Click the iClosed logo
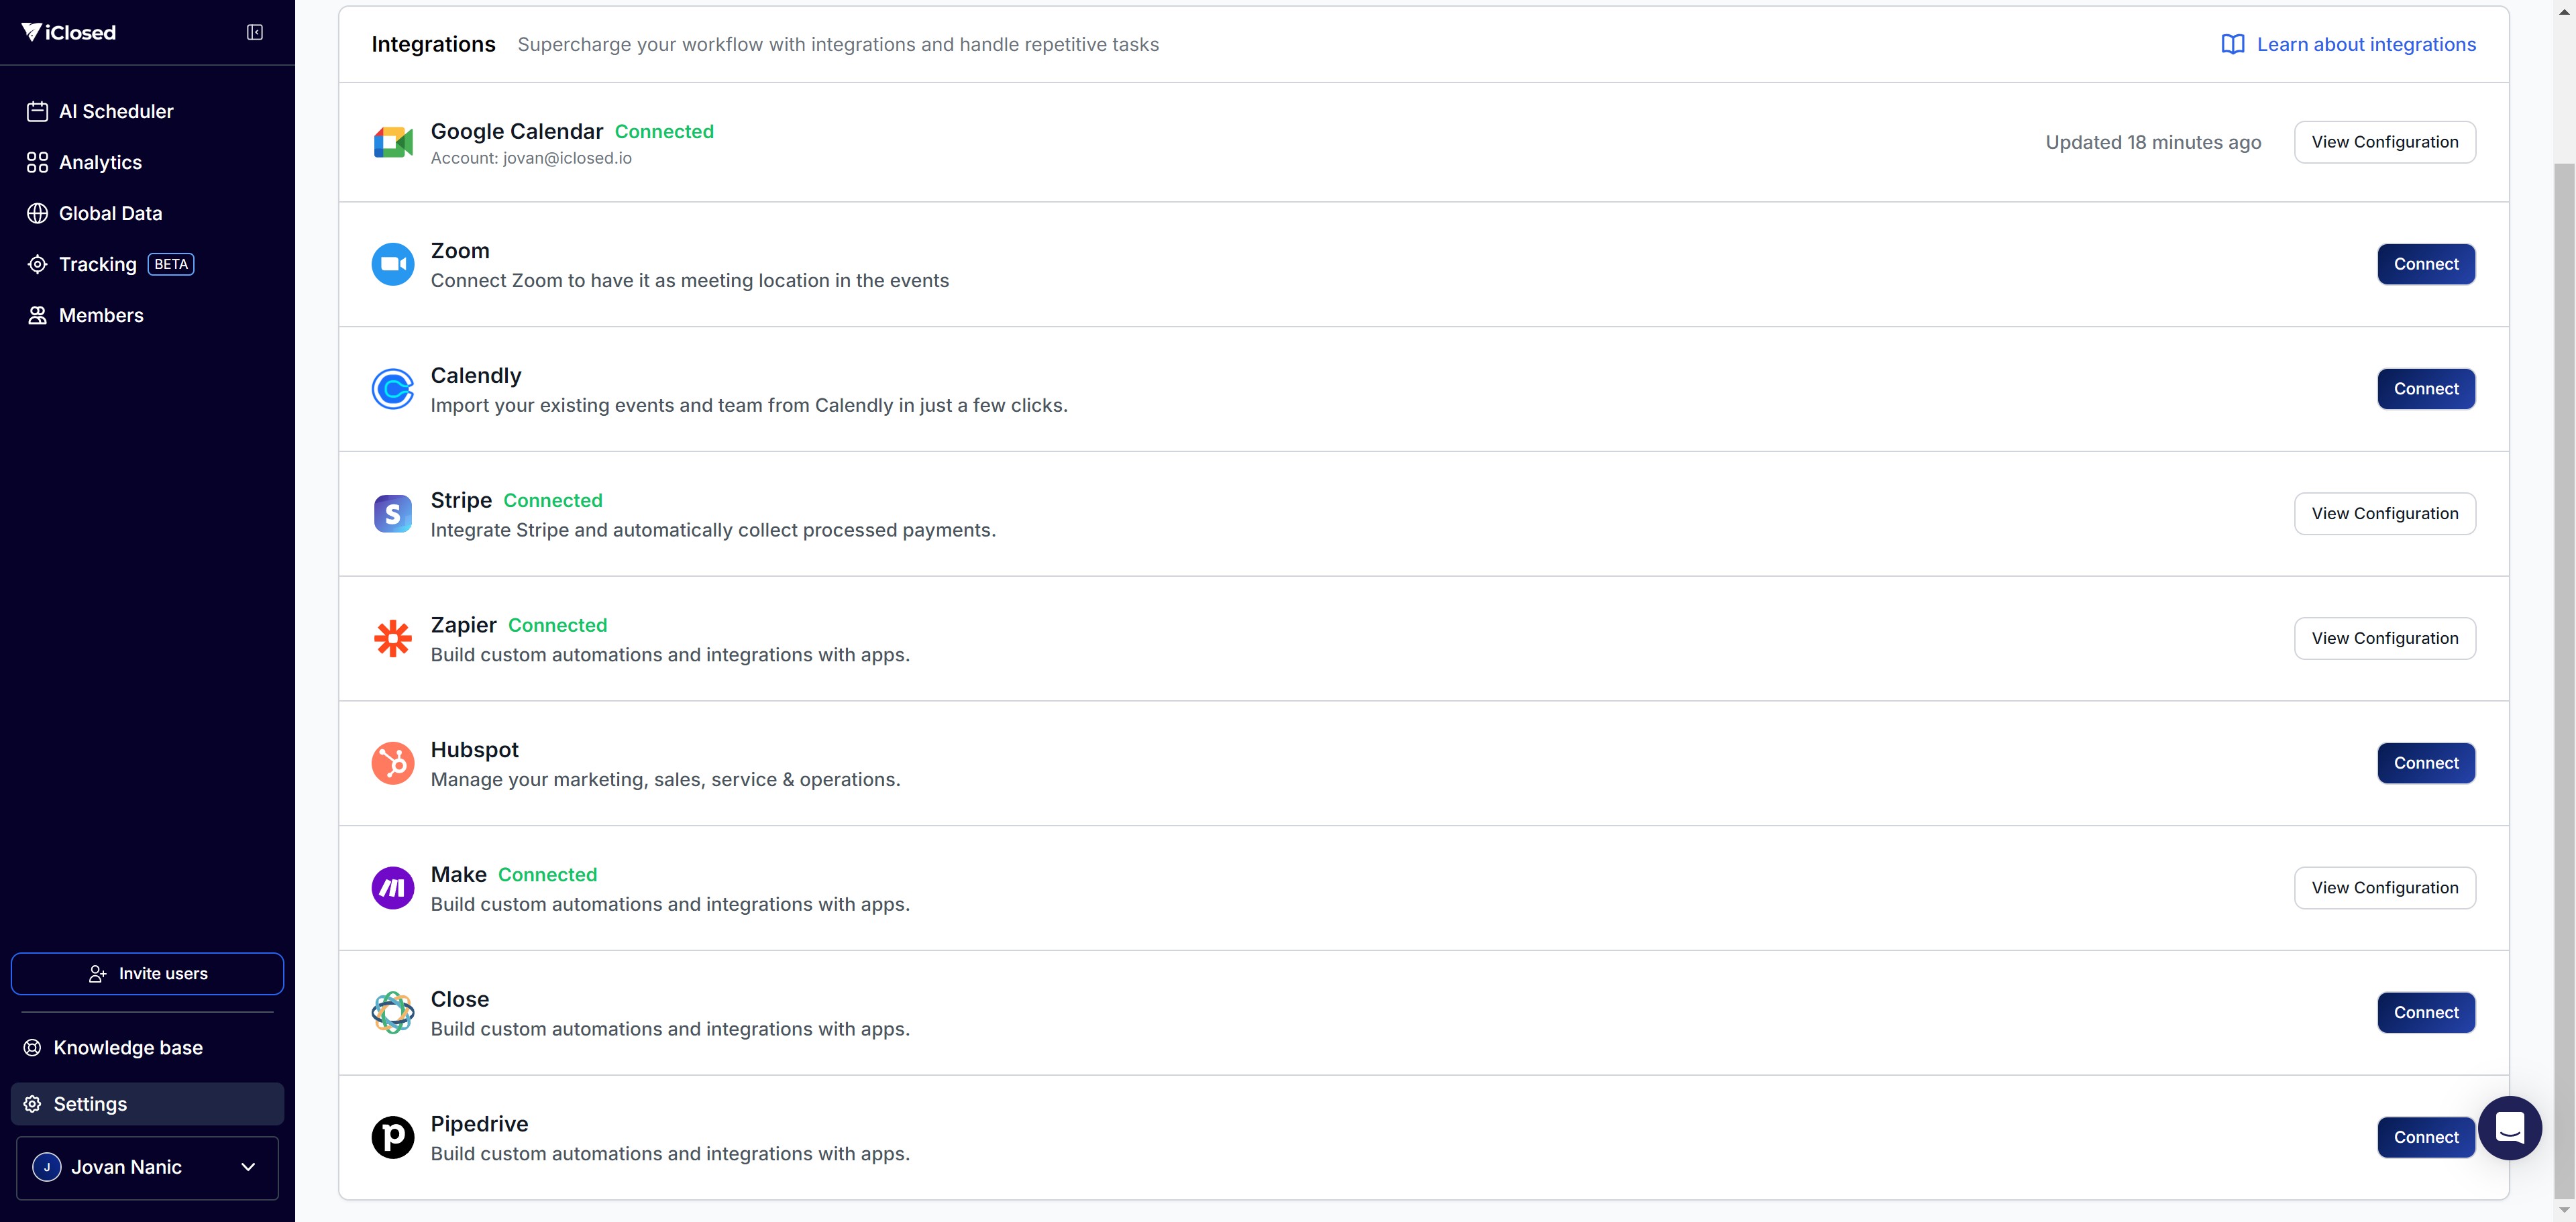The width and height of the screenshot is (2576, 1222). [69, 32]
